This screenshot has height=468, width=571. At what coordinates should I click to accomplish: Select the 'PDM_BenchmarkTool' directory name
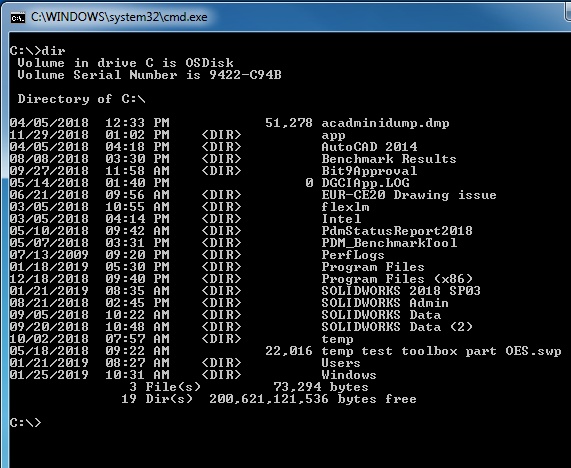coord(389,243)
